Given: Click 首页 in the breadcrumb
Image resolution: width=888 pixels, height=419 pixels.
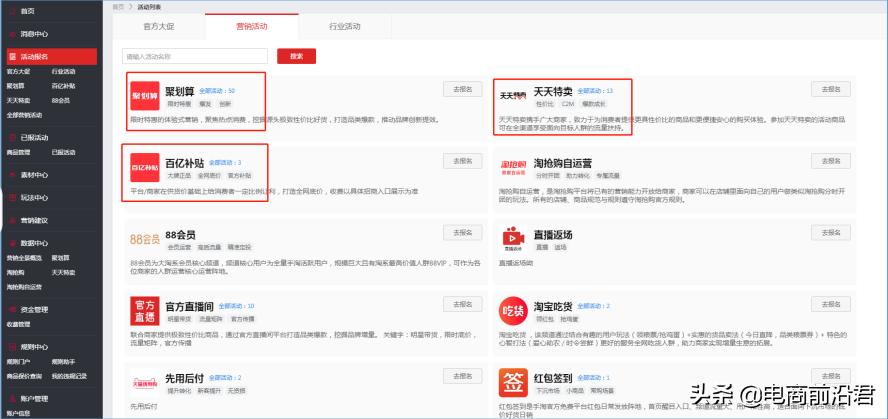Looking at the screenshot, I should tap(118, 7).
